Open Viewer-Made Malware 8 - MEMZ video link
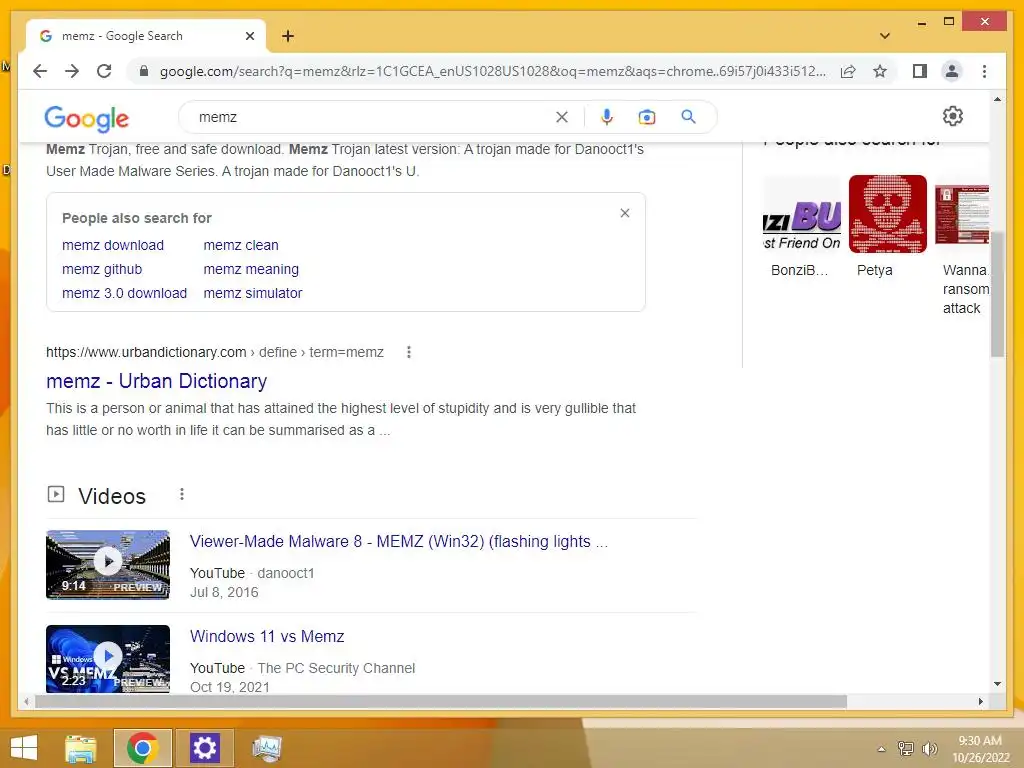The image size is (1024, 768). point(399,541)
